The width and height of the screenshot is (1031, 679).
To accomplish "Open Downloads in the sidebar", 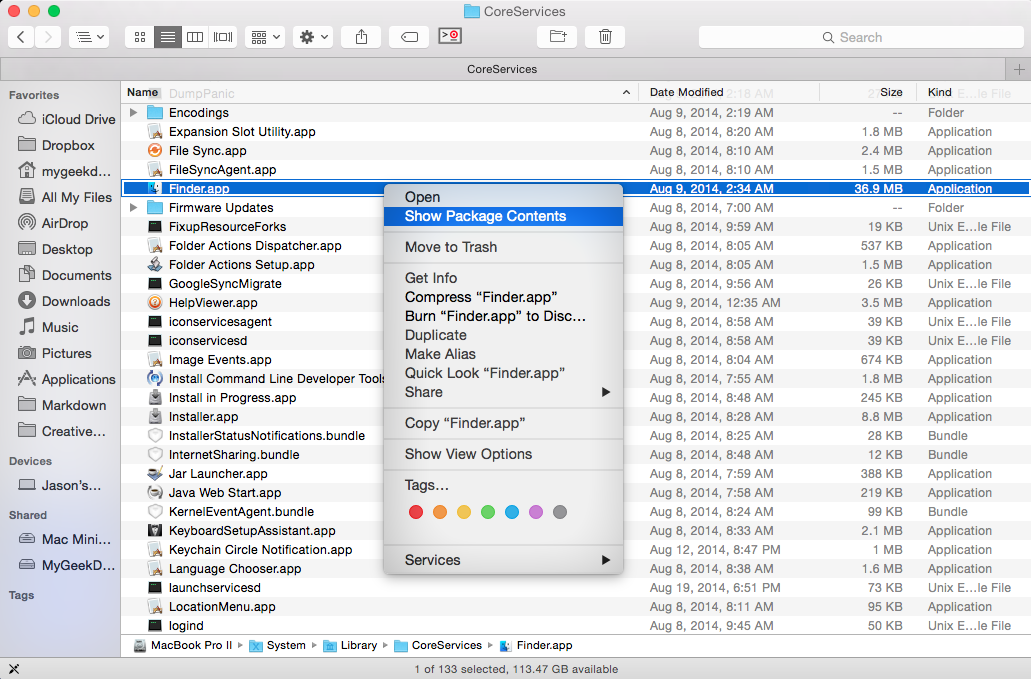I will [64, 301].
